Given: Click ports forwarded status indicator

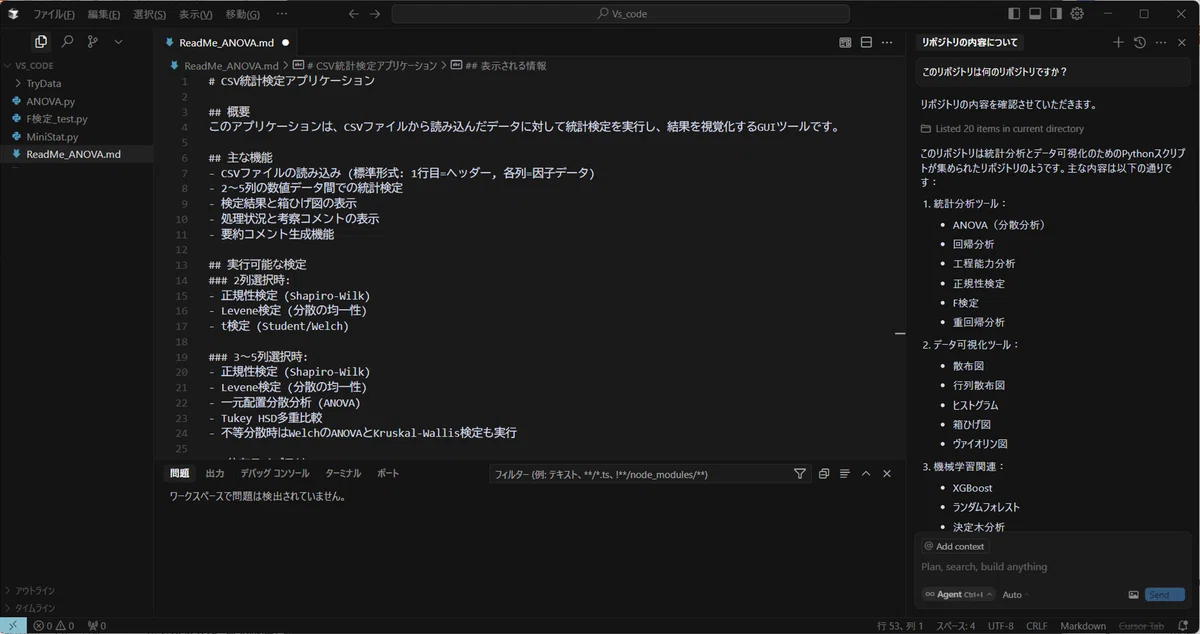Looking at the screenshot, I should click(x=97, y=626).
